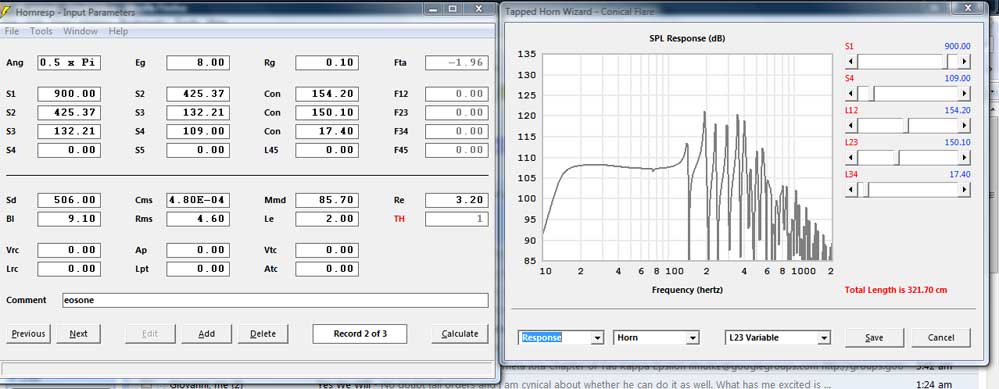Click the Re field showing 3.20
Image resolution: width=999 pixels, height=389 pixels.
point(457,200)
